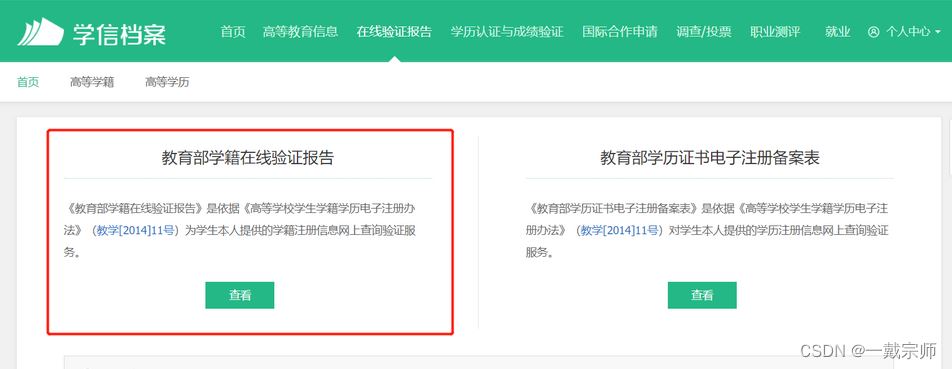Open 教学[2014]11号 link in the 学籍 card
Screen dimensions: 952x369
(136, 231)
